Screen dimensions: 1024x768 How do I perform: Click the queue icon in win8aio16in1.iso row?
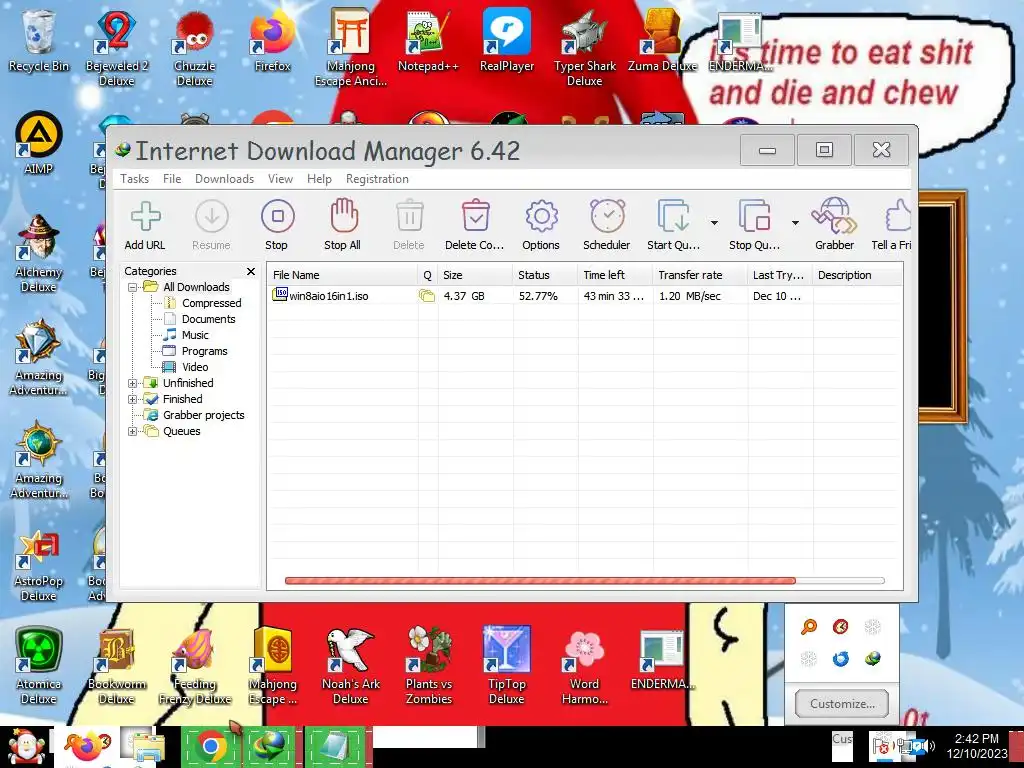(x=426, y=296)
